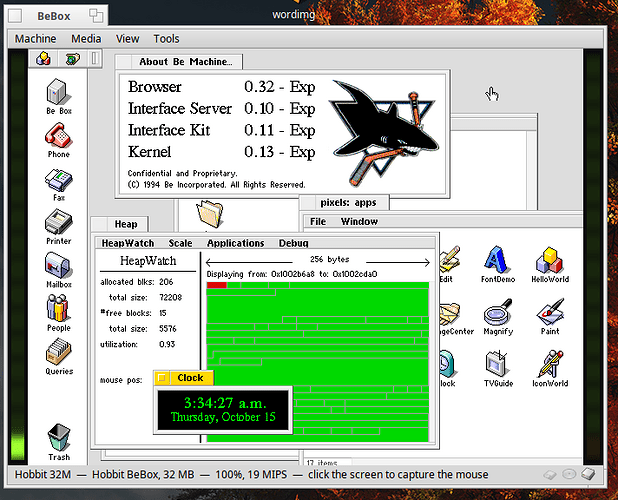Click the Kernel 0.13 version line
Viewport: 618px width, 500px height.
(x=221, y=152)
